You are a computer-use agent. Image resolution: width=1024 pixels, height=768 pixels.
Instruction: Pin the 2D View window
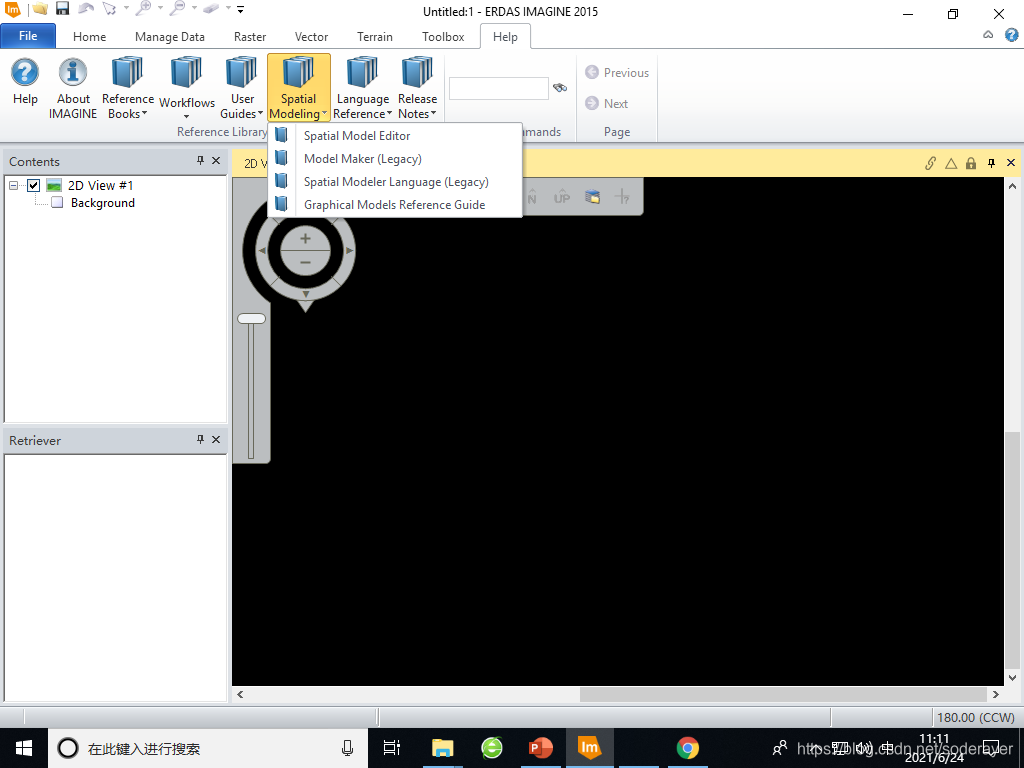[991, 163]
